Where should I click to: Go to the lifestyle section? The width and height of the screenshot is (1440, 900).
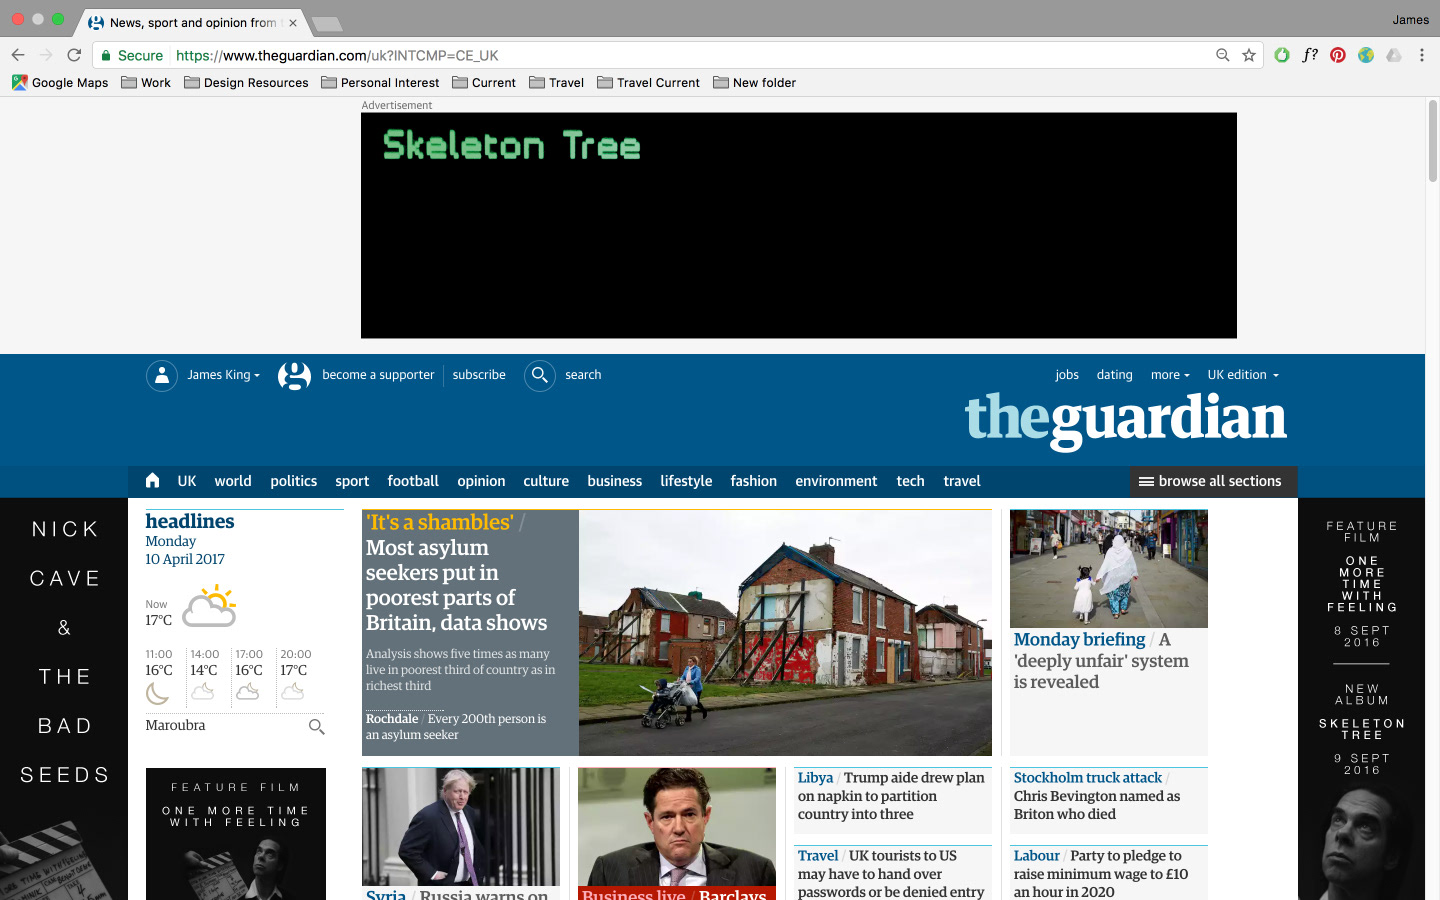[686, 481]
